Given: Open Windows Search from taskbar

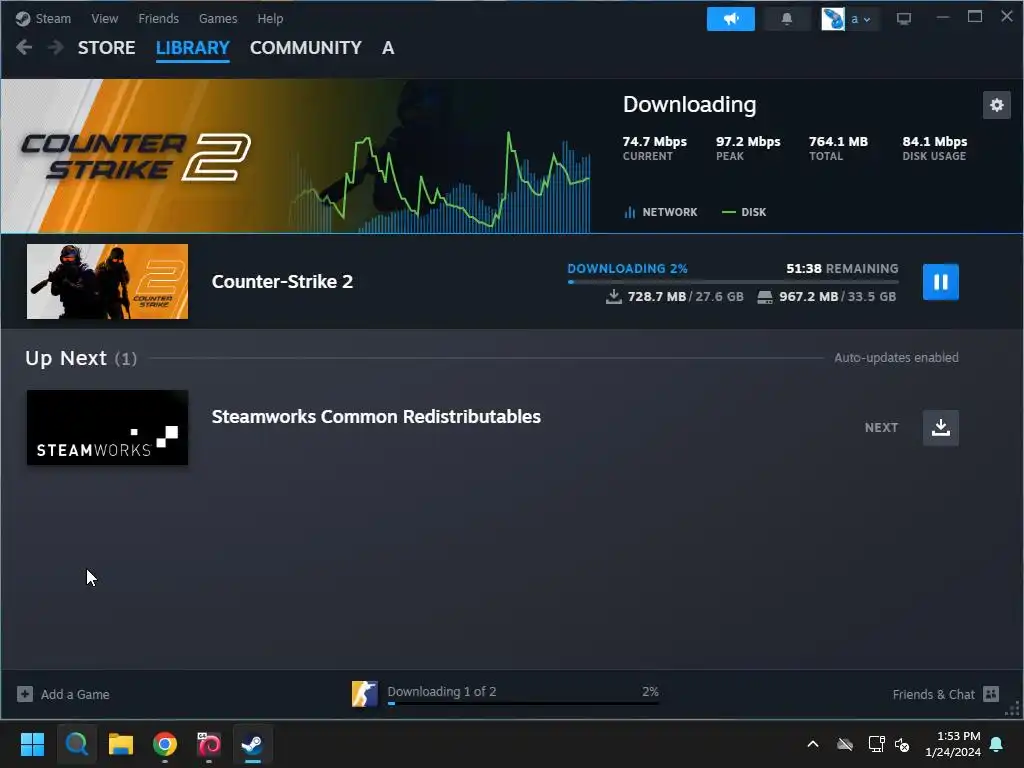Looking at the screenshot, I should tap(76, 744).
